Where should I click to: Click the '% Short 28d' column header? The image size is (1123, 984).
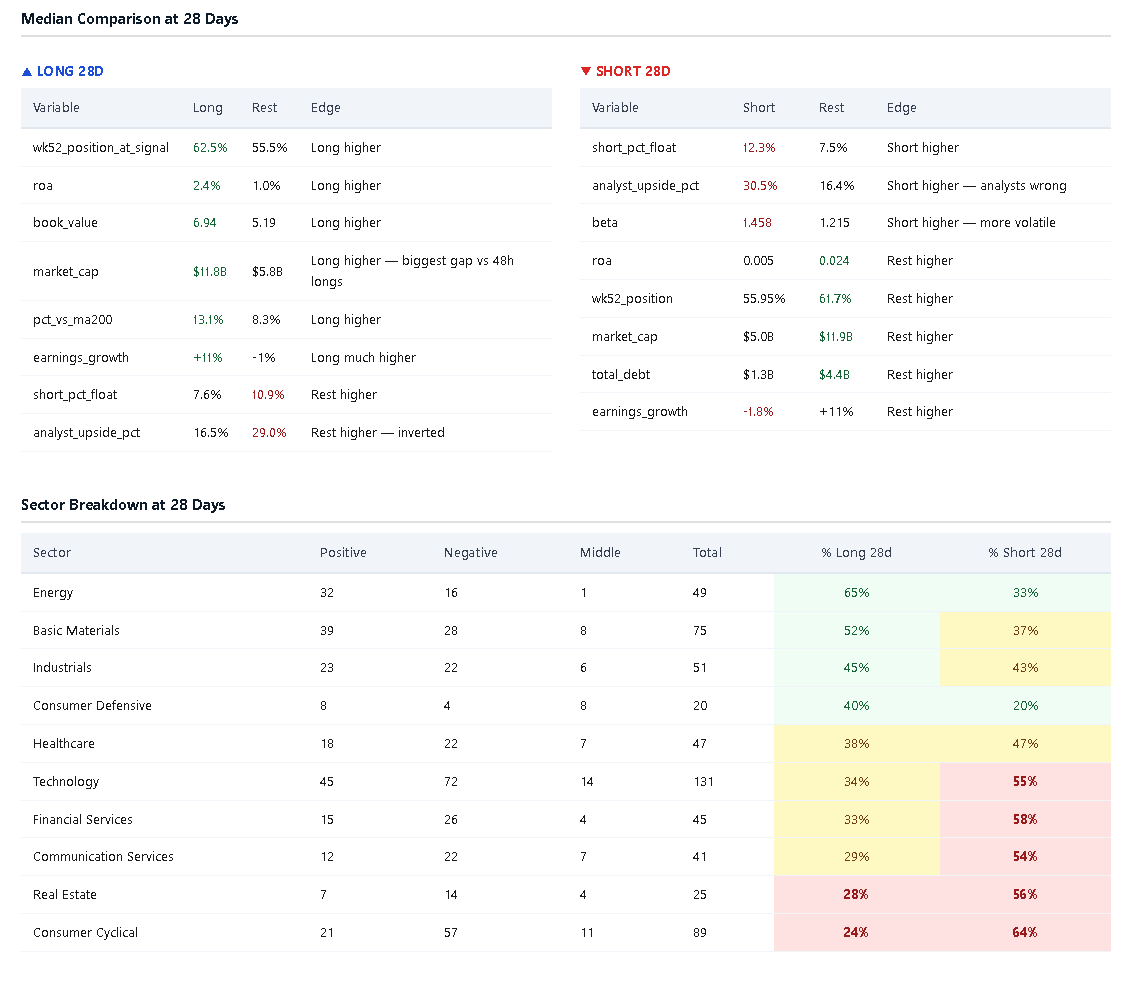tap(1025, 553)
